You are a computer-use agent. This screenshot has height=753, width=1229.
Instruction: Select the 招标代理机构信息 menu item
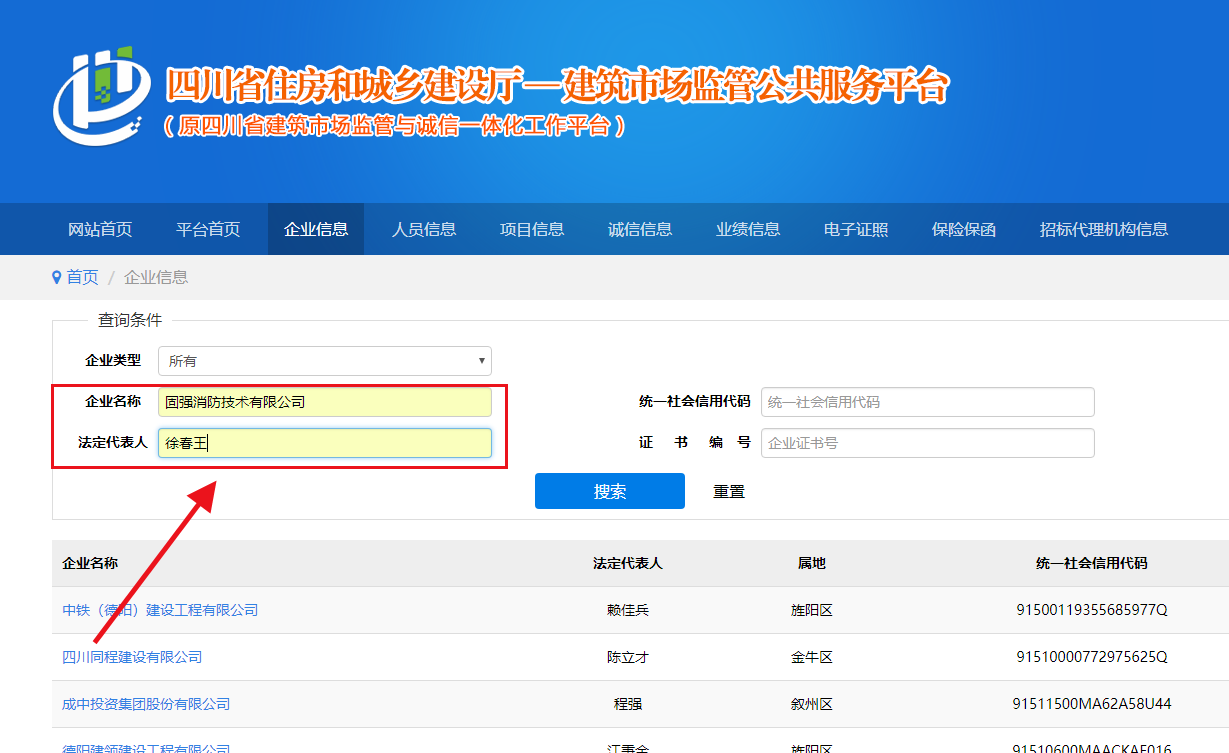[1103, 228]
